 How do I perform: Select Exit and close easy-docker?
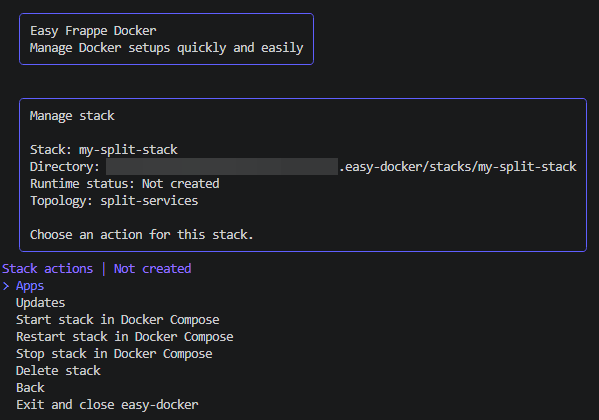(x=107, y=405)
